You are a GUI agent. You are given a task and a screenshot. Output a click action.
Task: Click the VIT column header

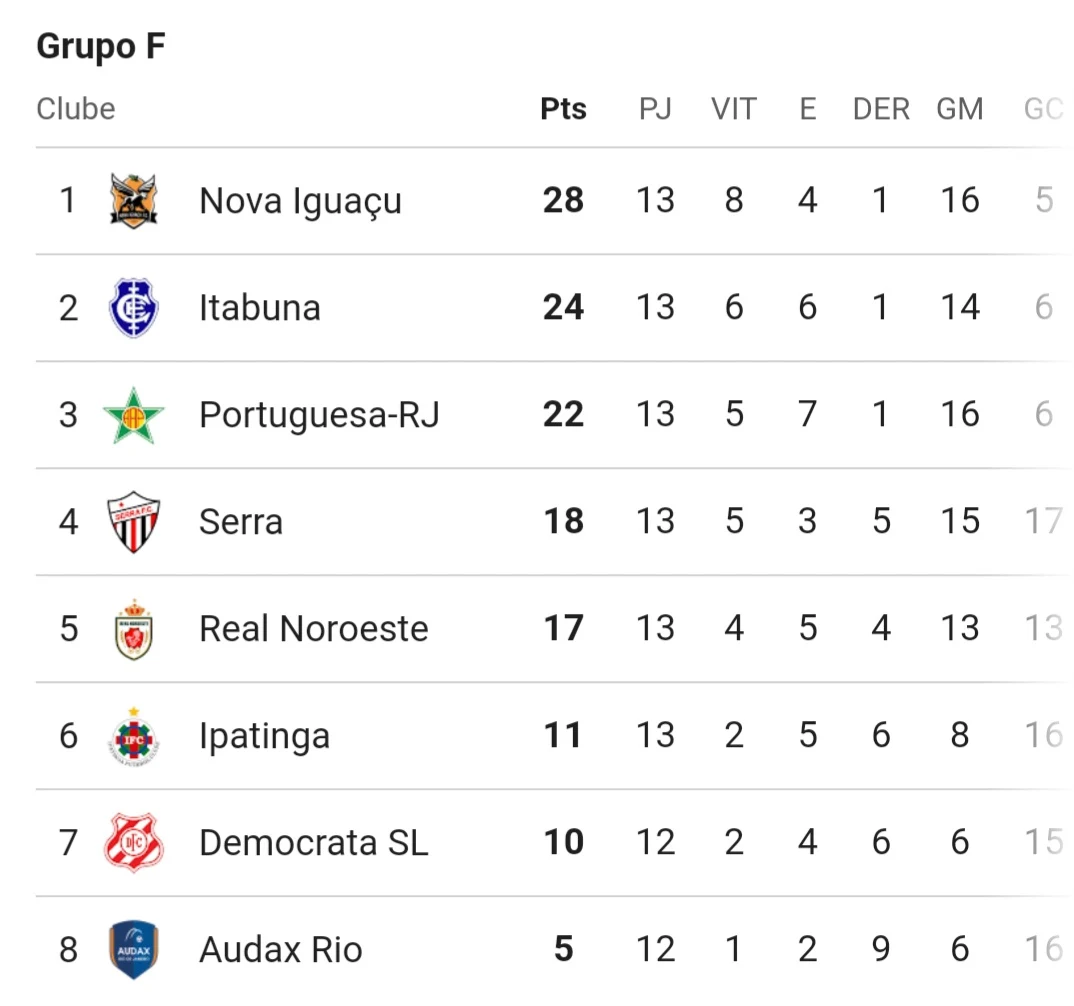pos(734,109)
